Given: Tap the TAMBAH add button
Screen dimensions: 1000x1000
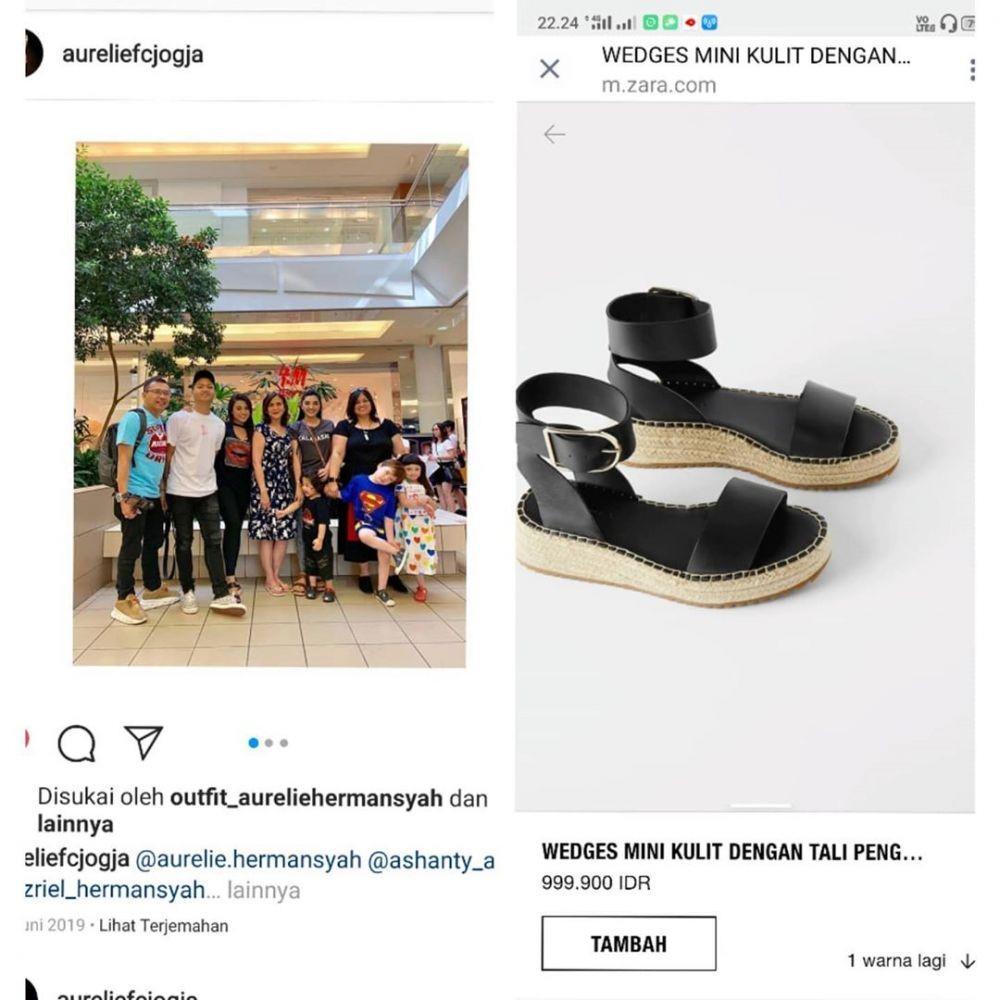Looking at the screenshot, I should pyautogui.click(x=629, y=943).
